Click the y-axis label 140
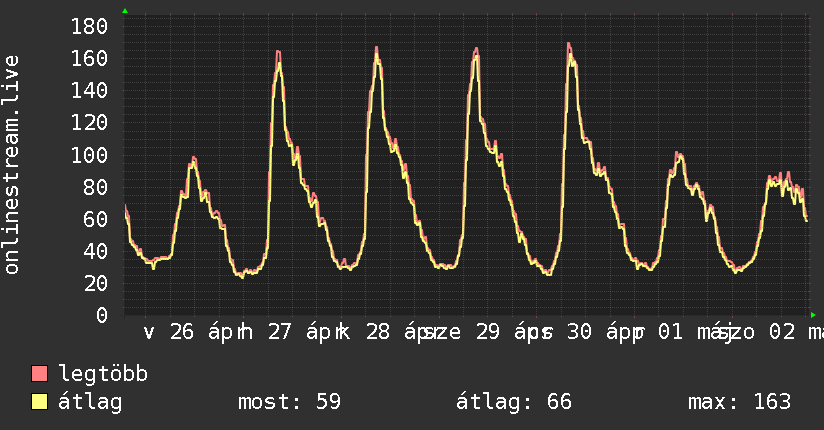824x430 pixels. coord(89,90)
